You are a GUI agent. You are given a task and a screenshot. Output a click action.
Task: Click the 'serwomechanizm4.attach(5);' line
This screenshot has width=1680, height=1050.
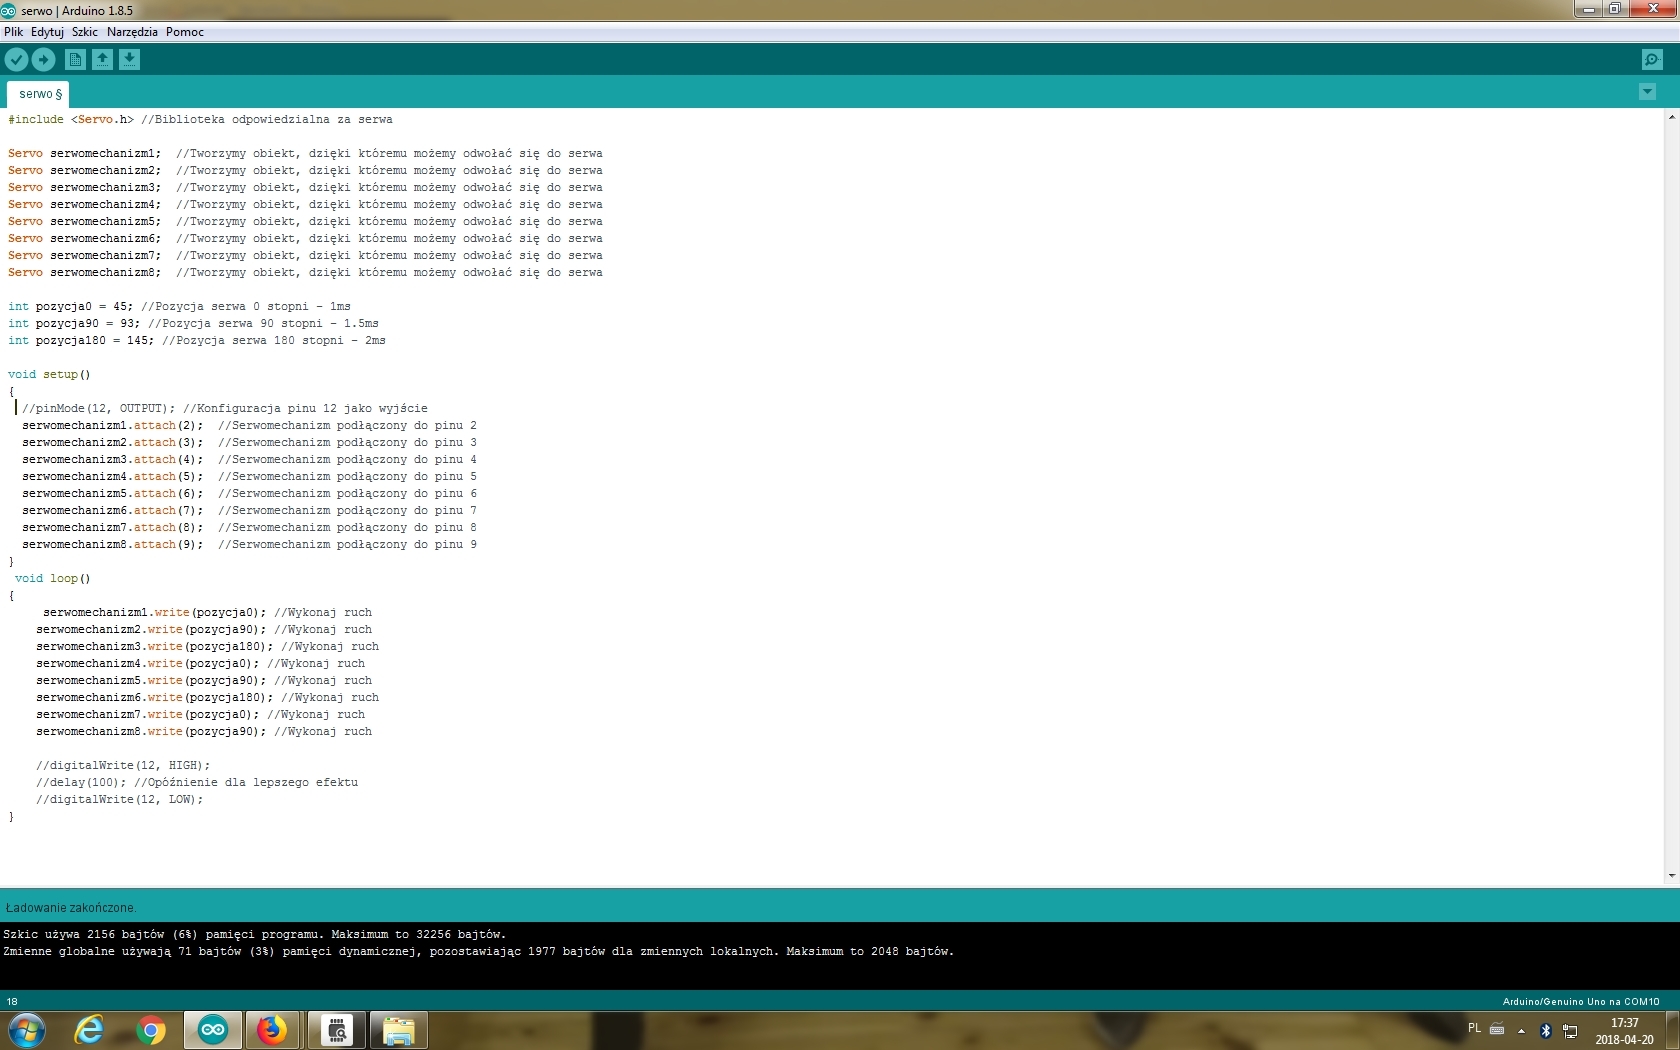pos(249,477)
